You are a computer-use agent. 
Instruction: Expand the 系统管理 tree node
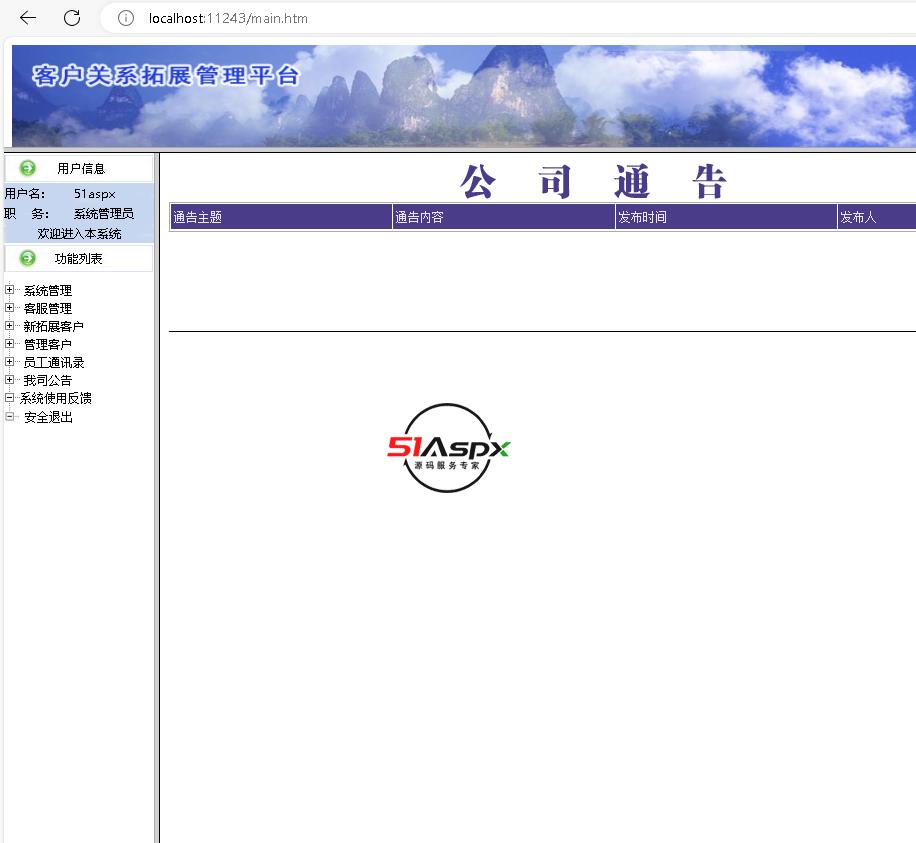[9, 289]
